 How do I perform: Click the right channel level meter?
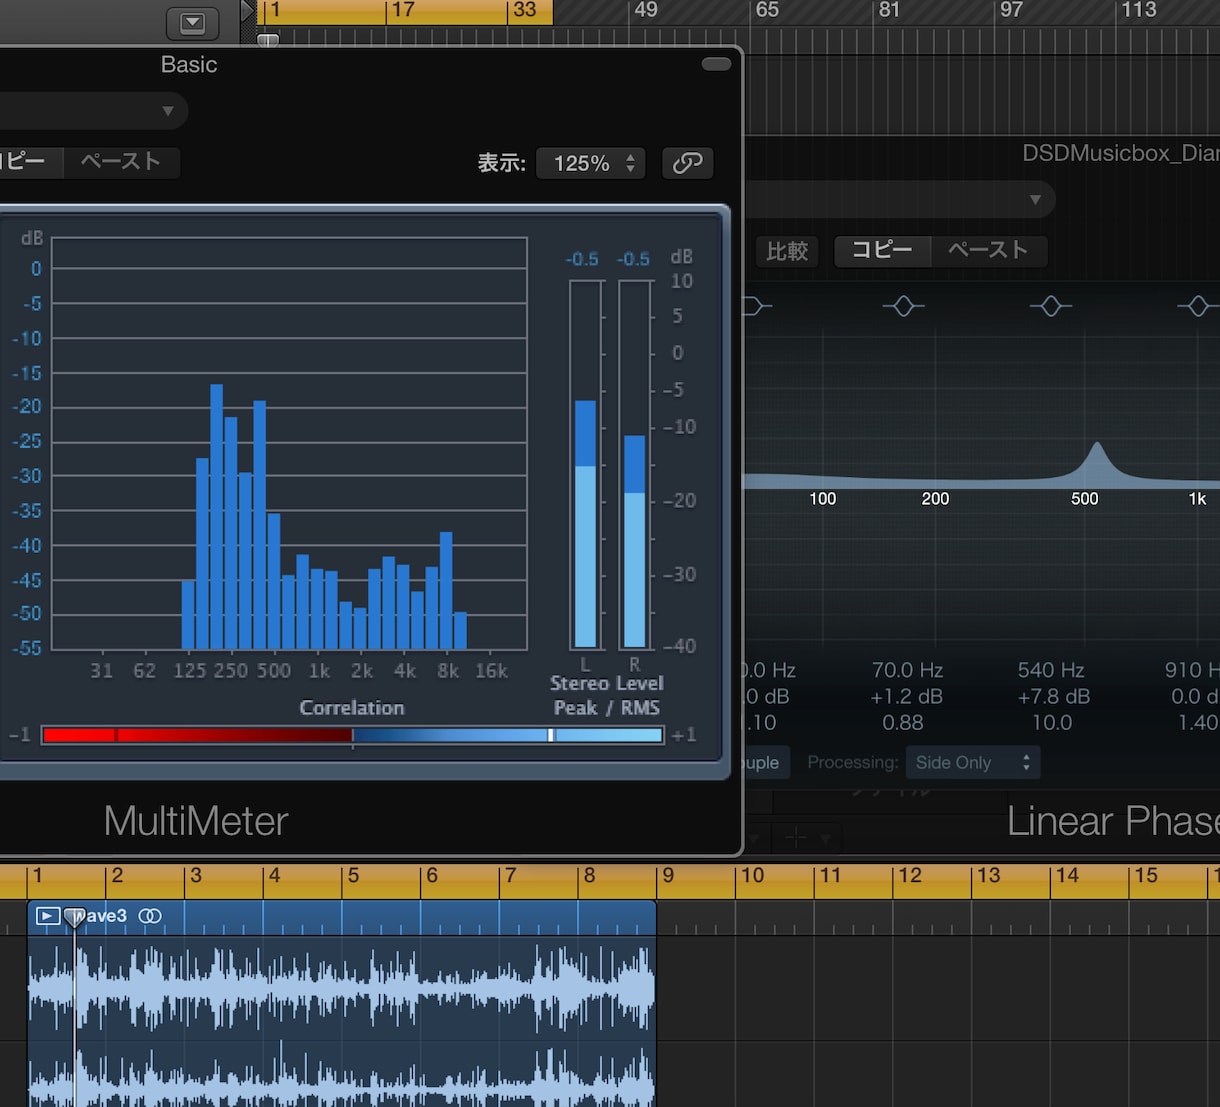point(634,465)
